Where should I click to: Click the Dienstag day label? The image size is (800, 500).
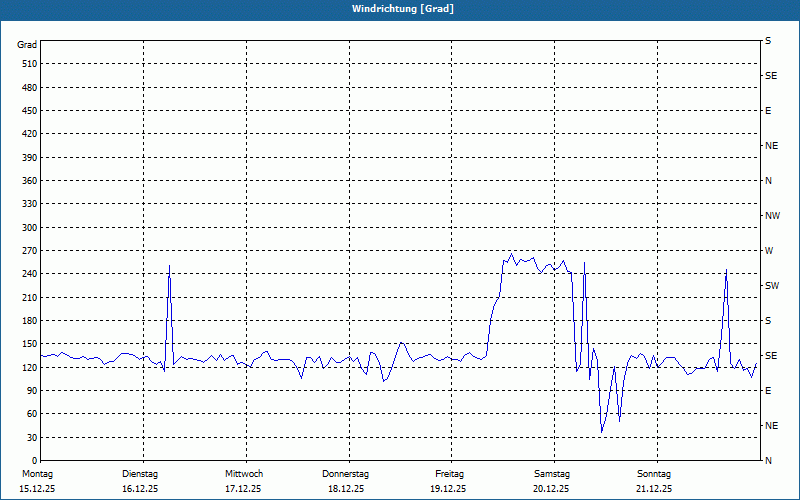pyautogui.click(x=140, y=474)
